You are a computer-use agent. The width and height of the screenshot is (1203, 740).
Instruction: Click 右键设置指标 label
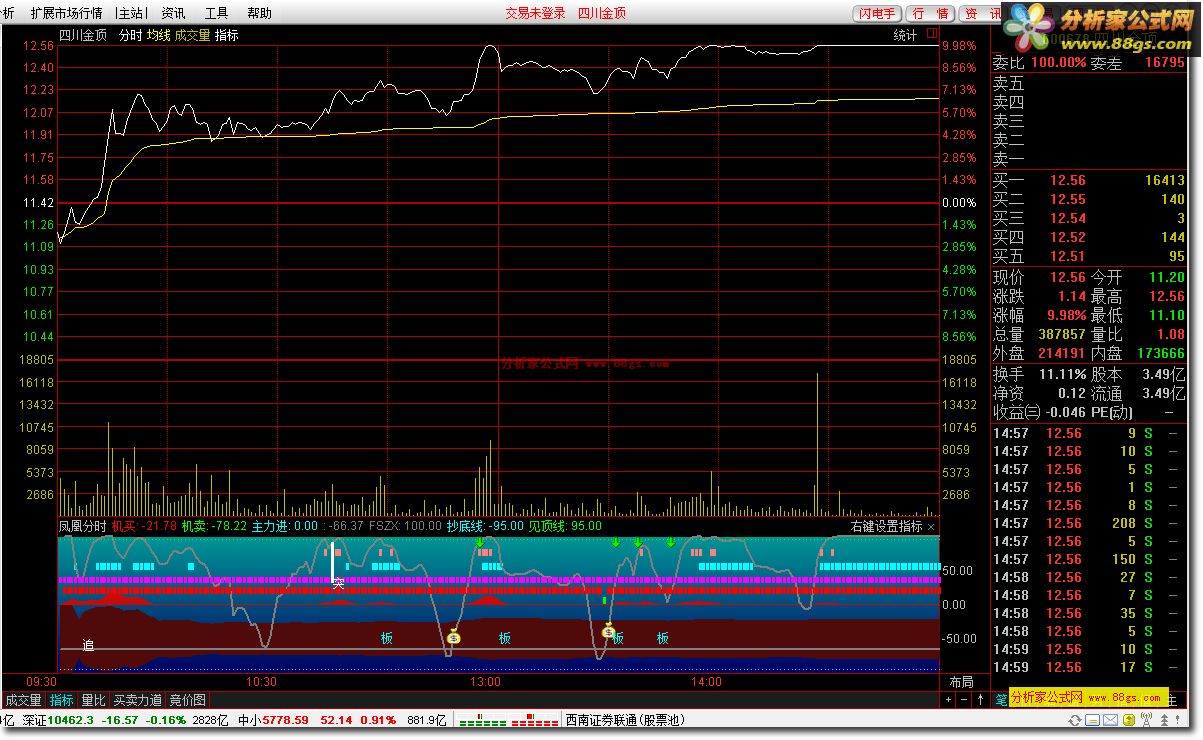pyautogui.click(x=887, y=526)
